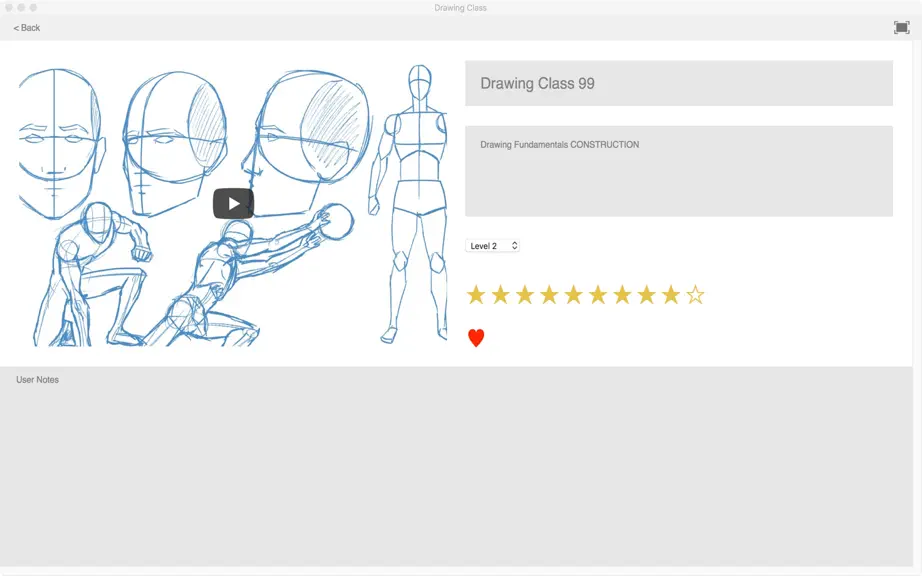Screen dimensions: 922x576
Task: Edit the Drawing Class 99 title field
Action: [x=679, y=83]
